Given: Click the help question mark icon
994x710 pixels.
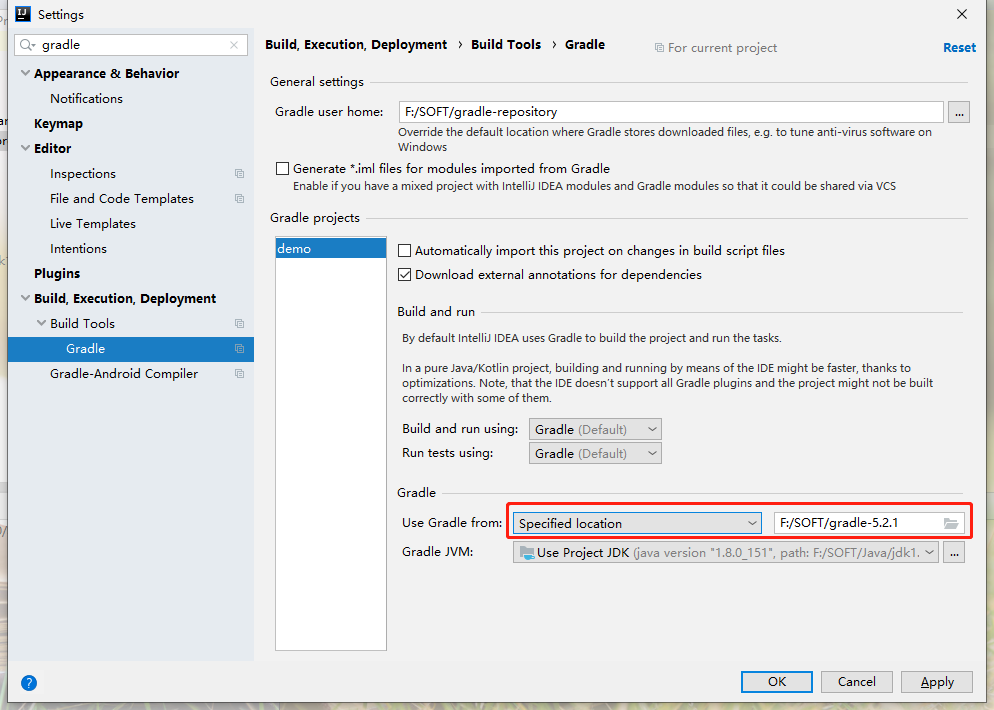Looking at the screenshot, I should [28, 683].
